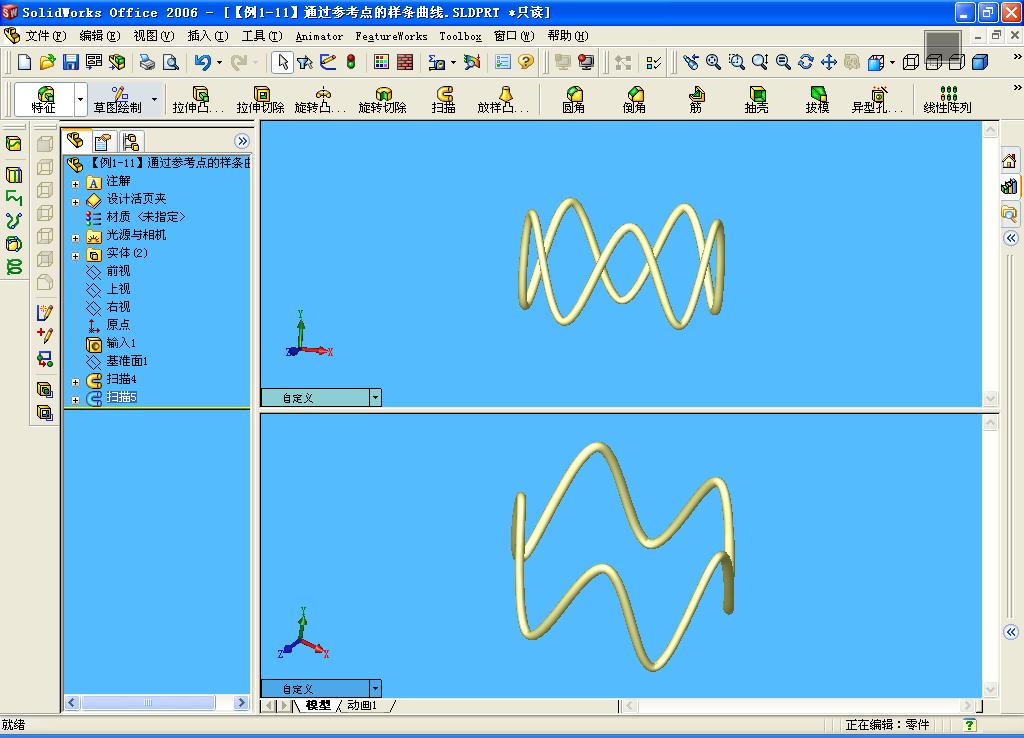Expand the 扫描5 feature node

pyautogui.click(x=76, y=400)
